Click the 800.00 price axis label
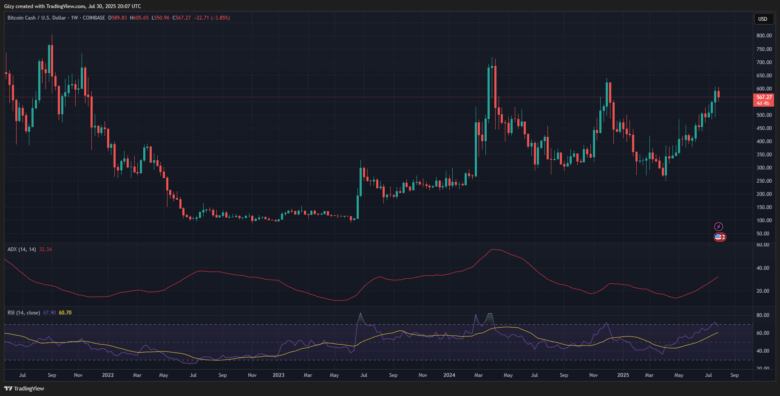This screenshot has width=780, height=396. [764, 36]
